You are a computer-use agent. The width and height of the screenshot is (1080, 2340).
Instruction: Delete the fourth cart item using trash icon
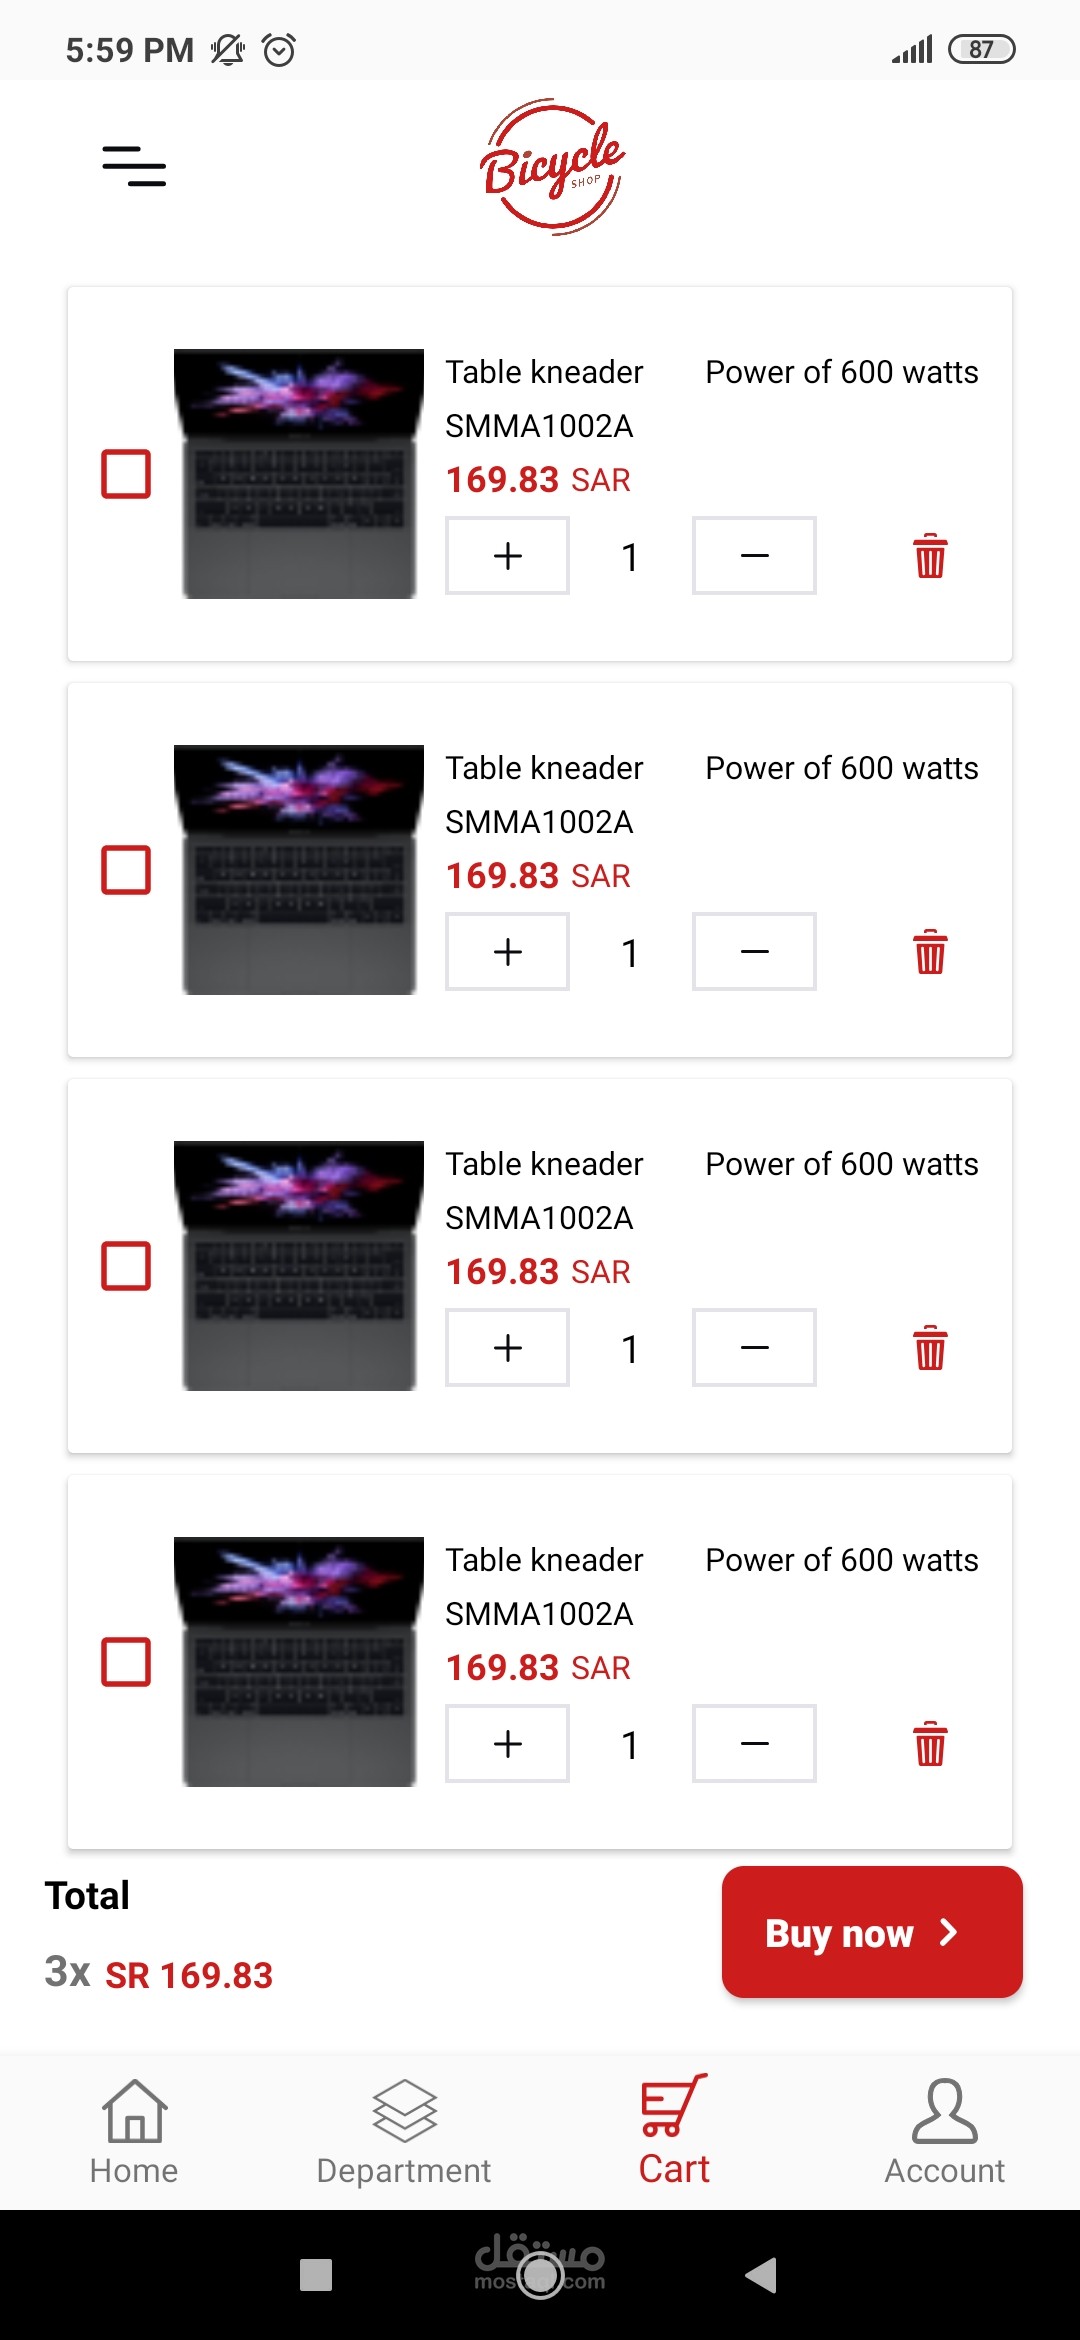pos(930,1744)
